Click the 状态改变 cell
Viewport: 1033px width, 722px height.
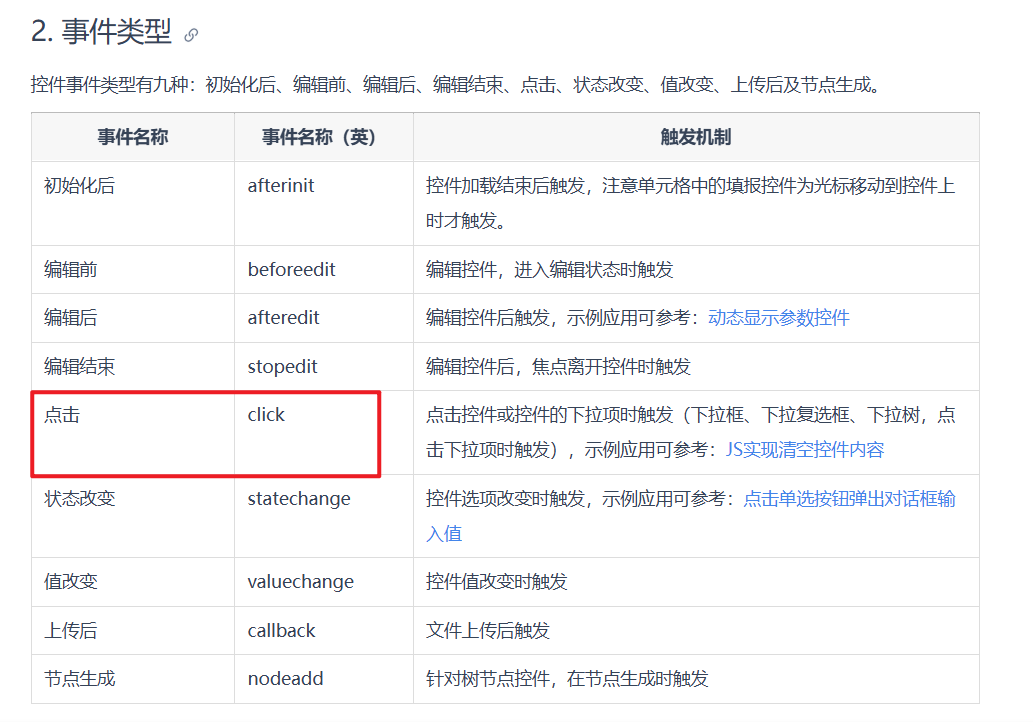click(133, 516)
